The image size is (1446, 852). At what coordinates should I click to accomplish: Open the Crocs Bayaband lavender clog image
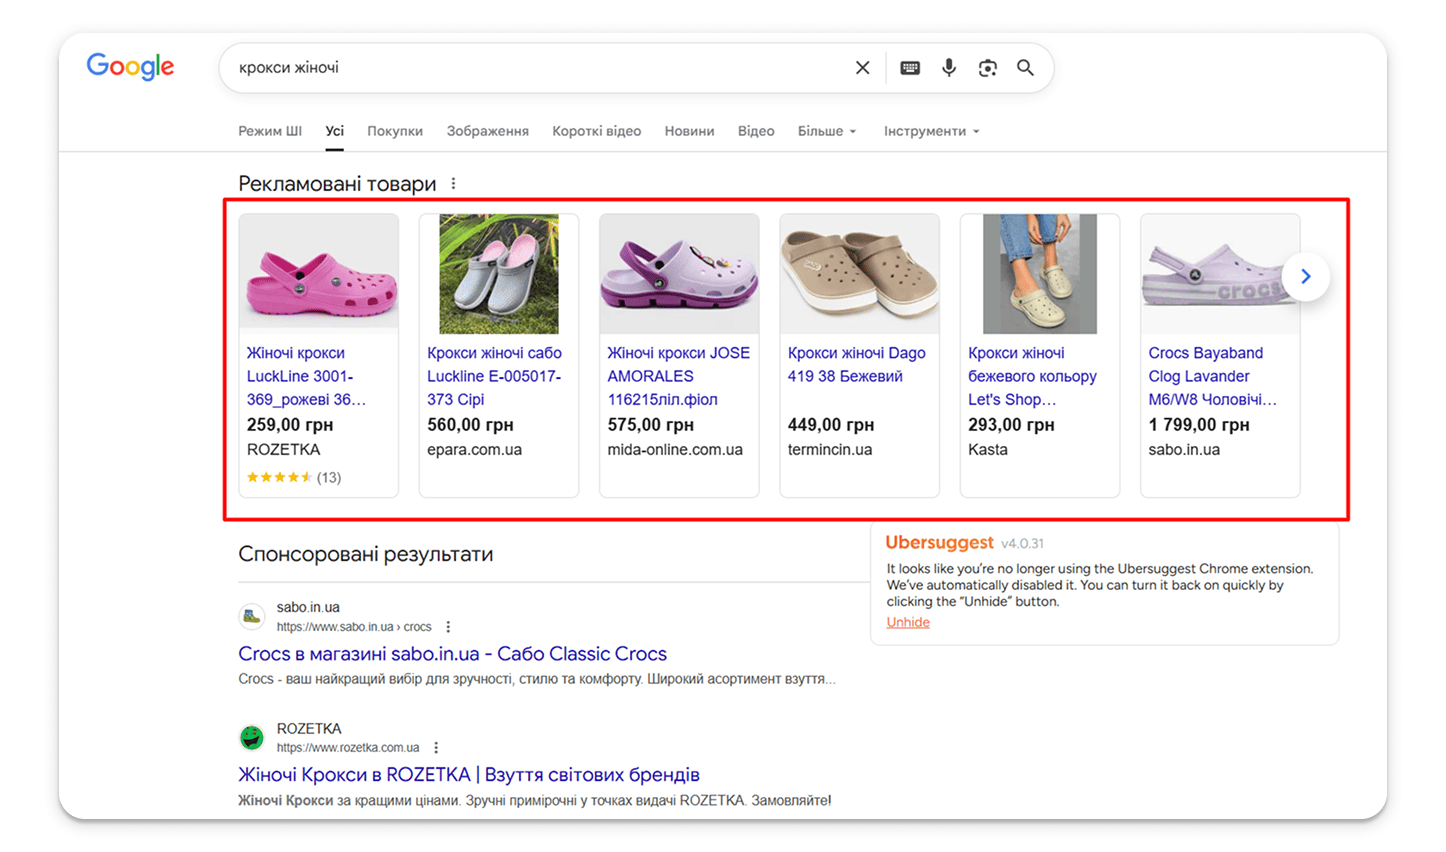1220,274
